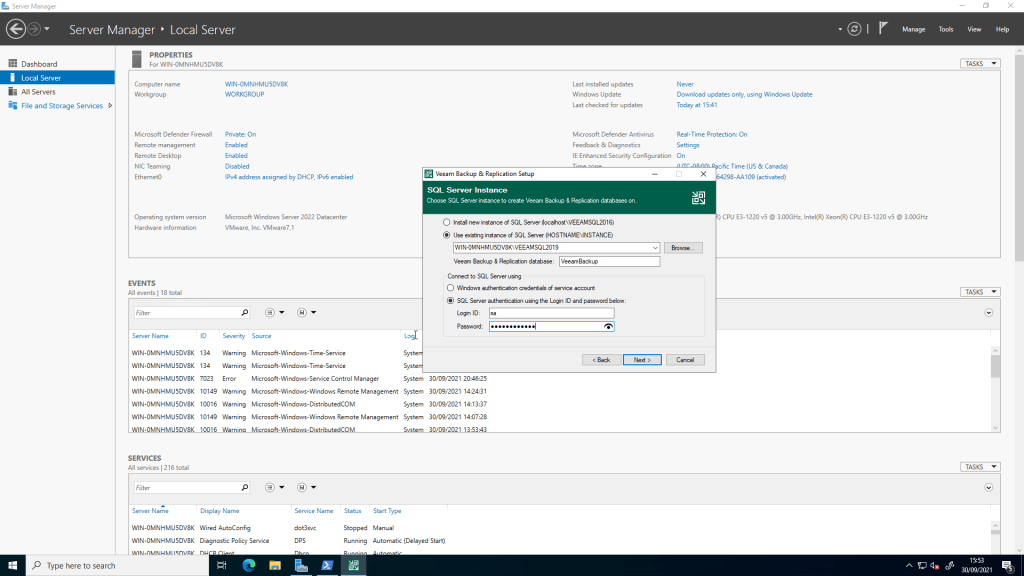Open the notifications flag icon
This screenshot has width=1024, height=576.
[883, 29]
